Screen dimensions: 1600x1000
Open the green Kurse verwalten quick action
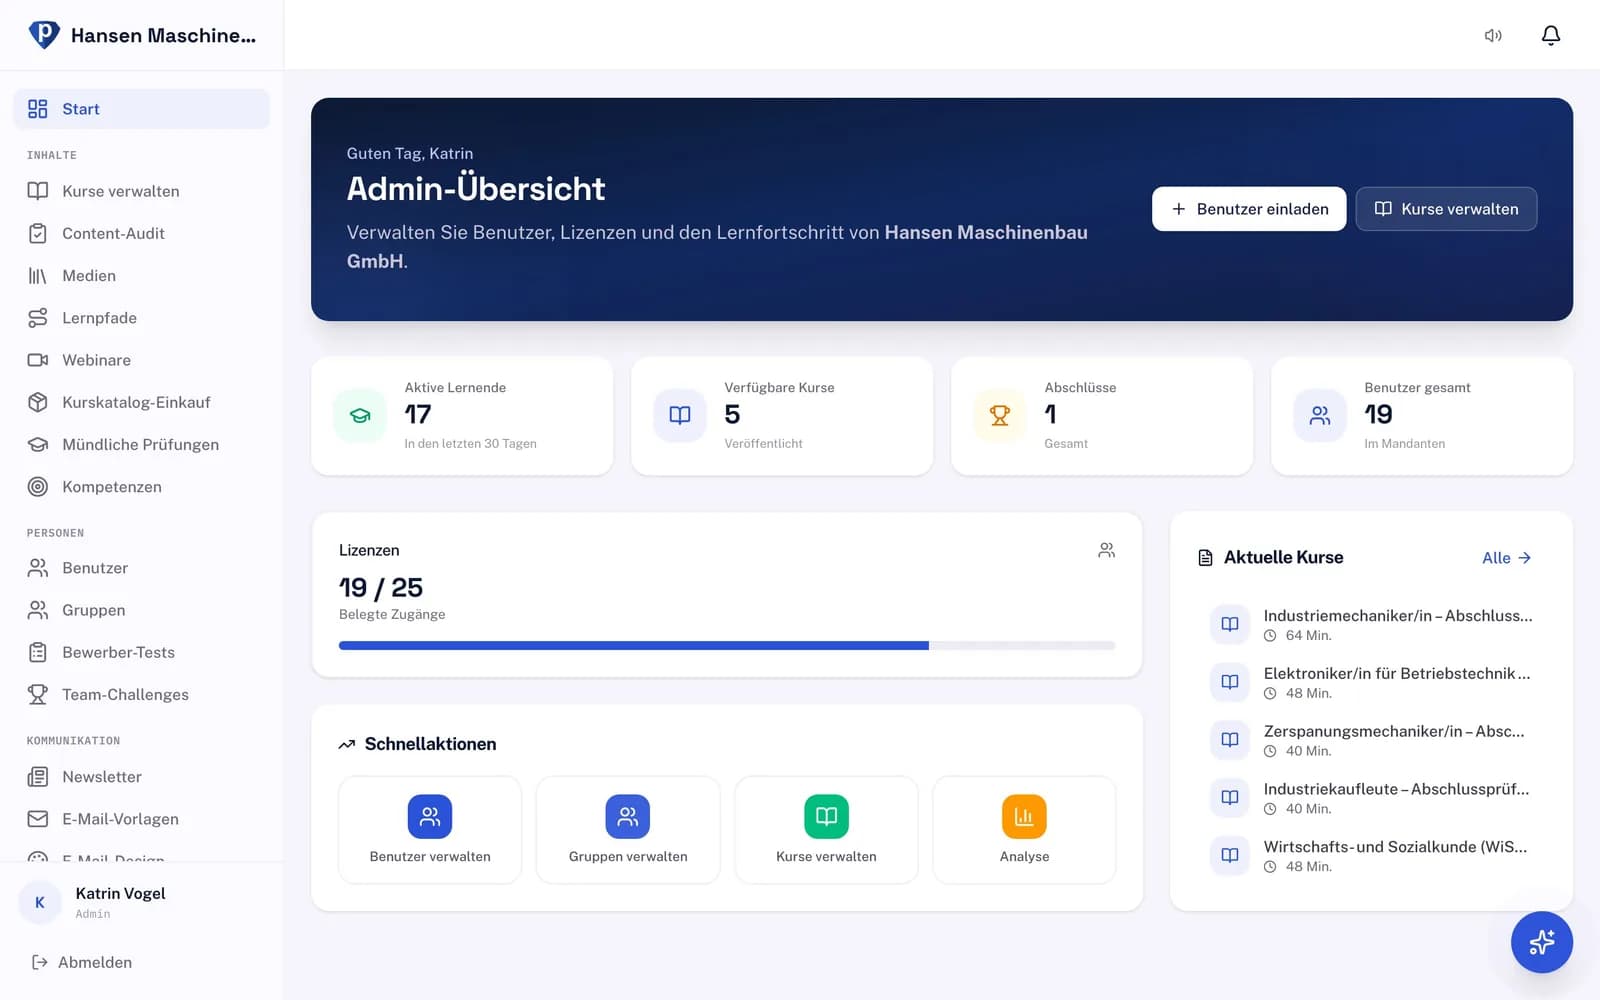[x=826, y=830]
